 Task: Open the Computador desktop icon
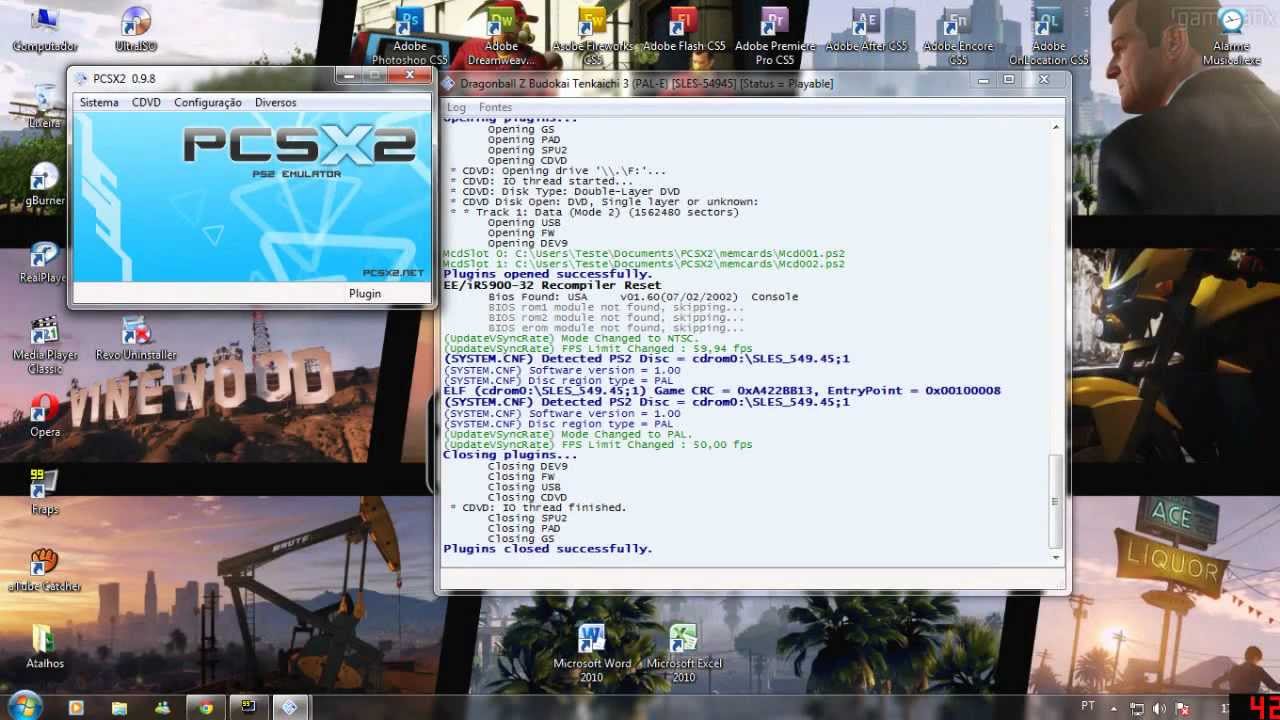click(44, 30)
